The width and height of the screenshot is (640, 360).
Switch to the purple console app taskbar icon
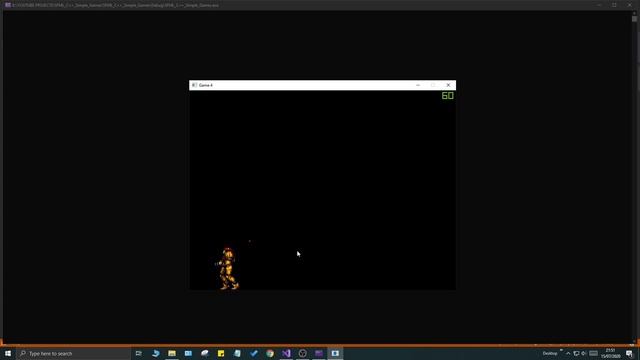319,353
